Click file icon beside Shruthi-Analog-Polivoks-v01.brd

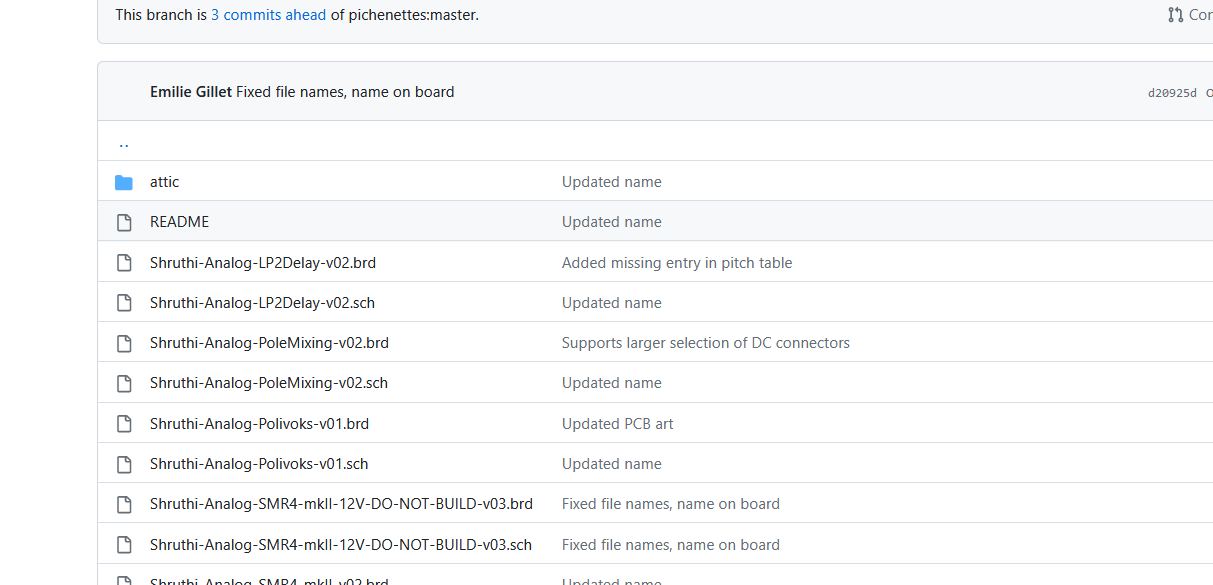click(x=124, y=424)
